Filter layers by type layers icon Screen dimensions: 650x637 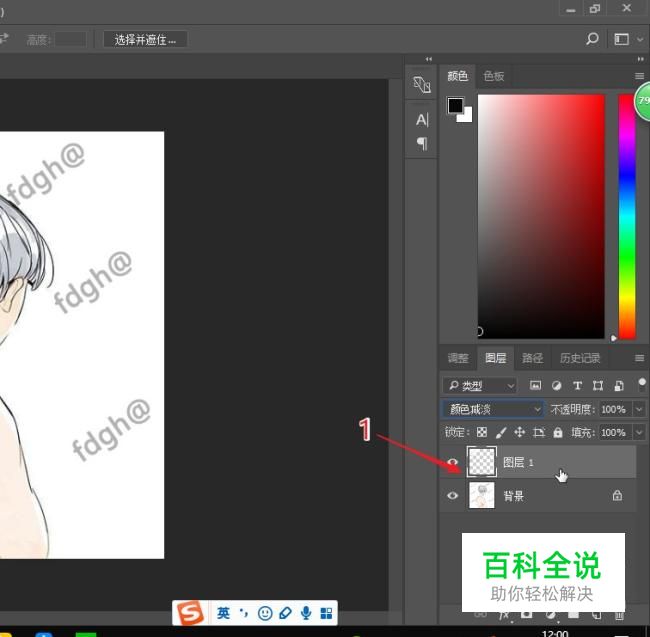(577, 385)
